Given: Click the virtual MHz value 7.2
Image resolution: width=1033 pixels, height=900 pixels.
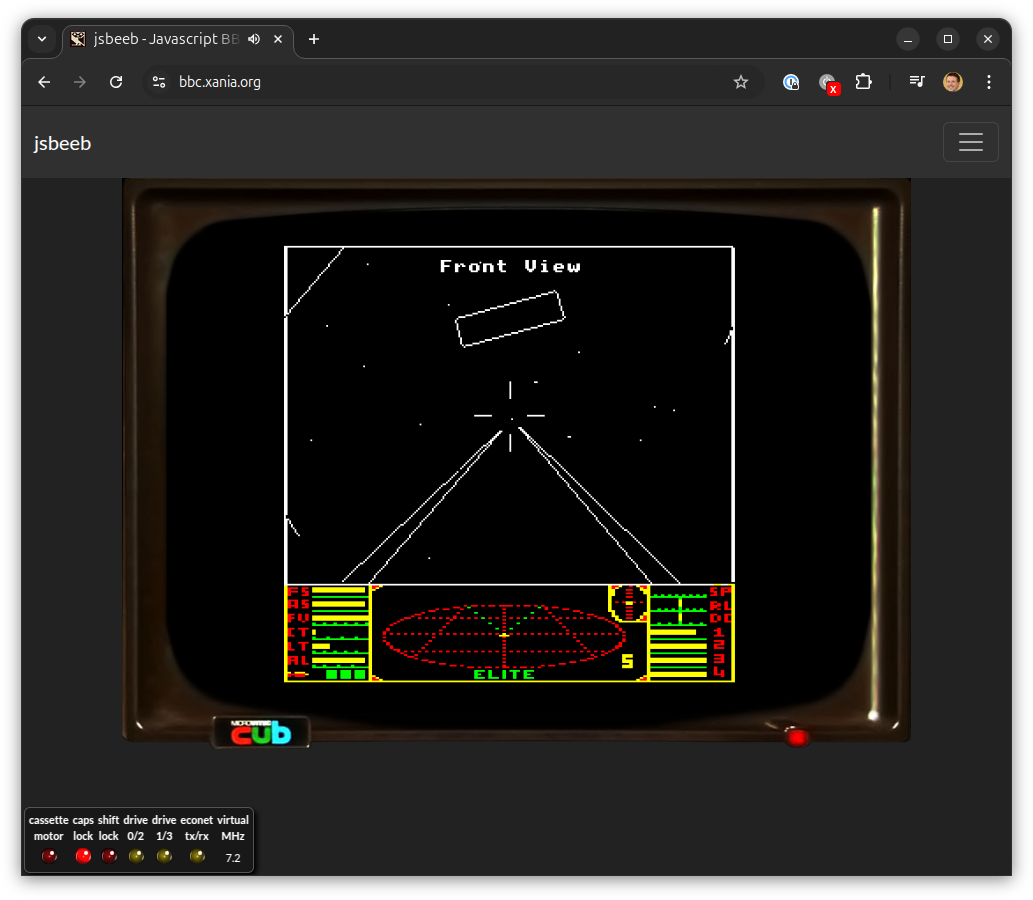Looking at the screenshot, I should pyautogui.click(x=233, y=858).
